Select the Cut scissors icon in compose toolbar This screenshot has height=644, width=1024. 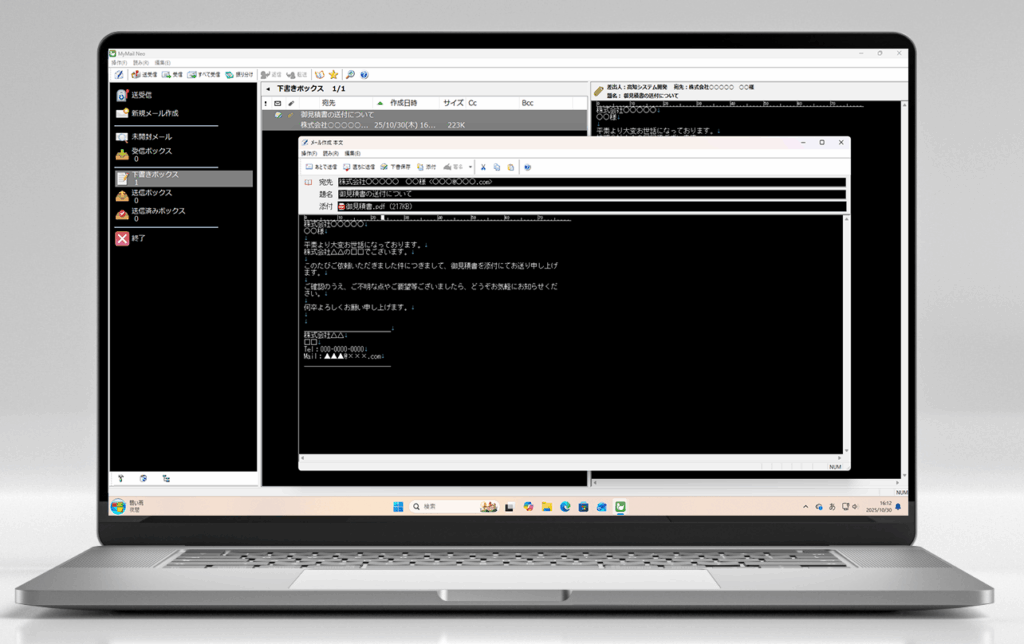pyautogui.click(x=483, y=166)
